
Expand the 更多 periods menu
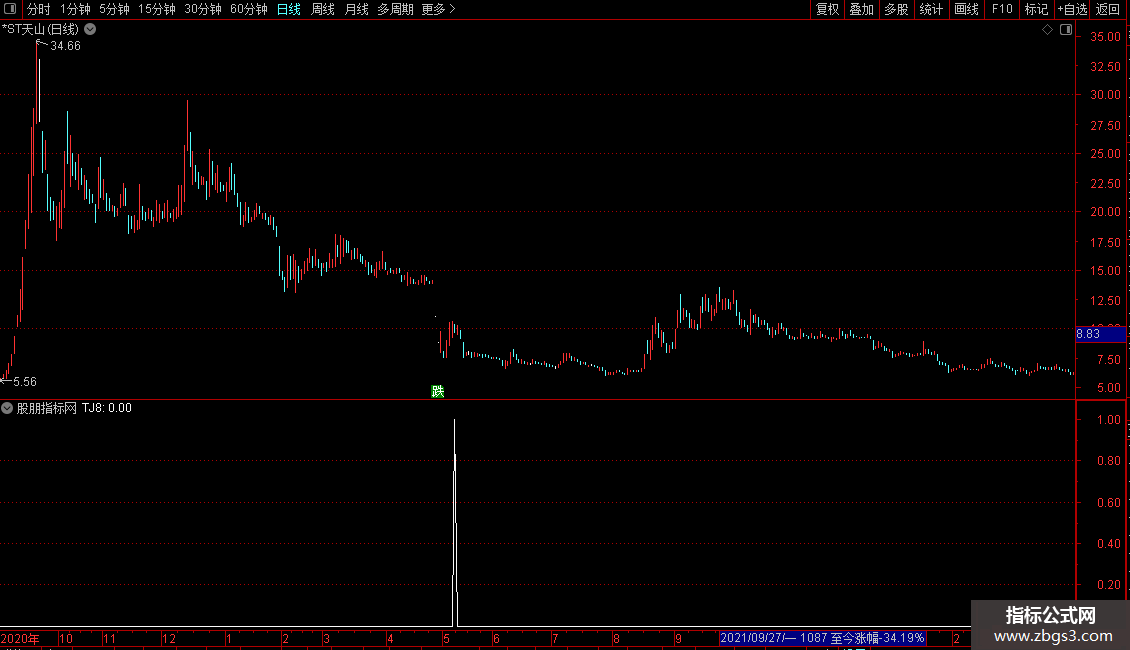pyautogui.click(x=438, y=9)
